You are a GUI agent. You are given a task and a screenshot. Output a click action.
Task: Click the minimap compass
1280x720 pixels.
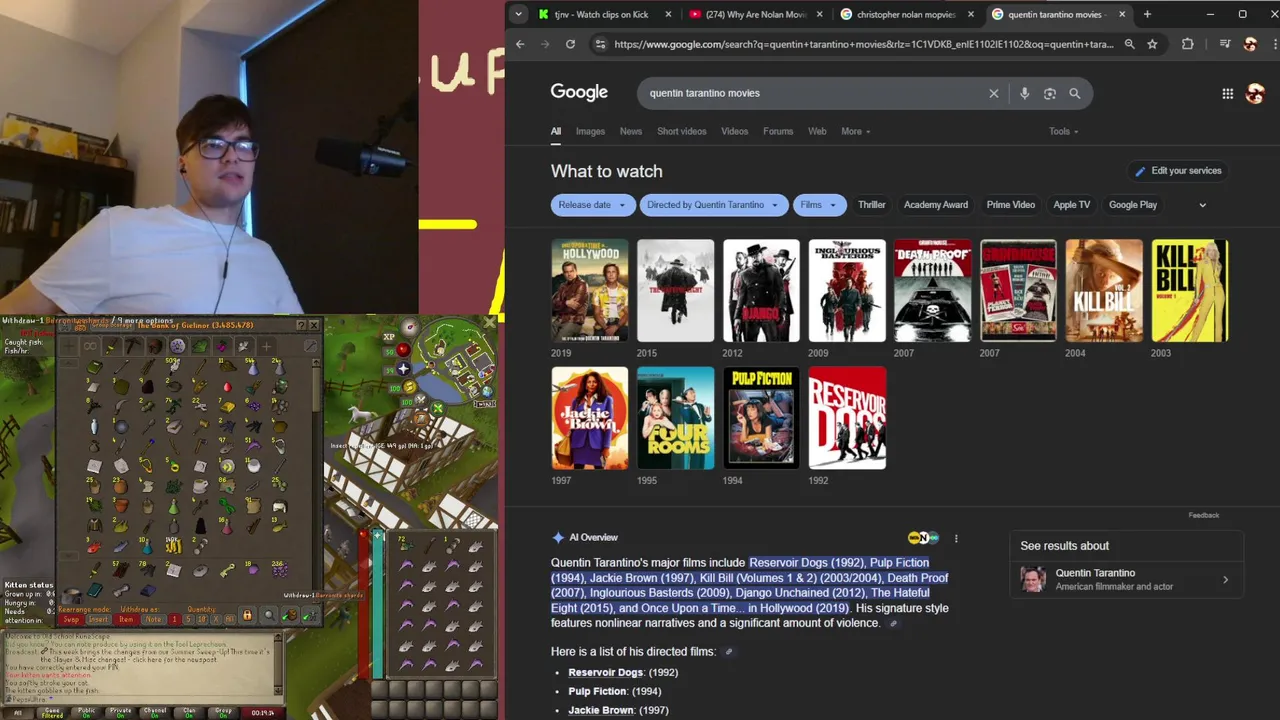410,327
